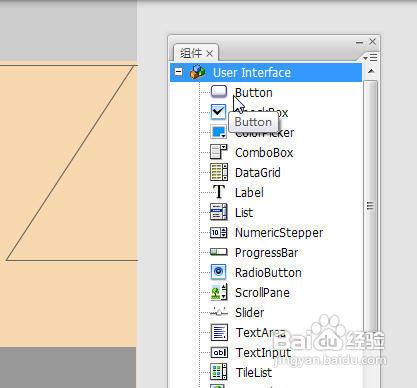Select the Label text entry

pos(249,192)
